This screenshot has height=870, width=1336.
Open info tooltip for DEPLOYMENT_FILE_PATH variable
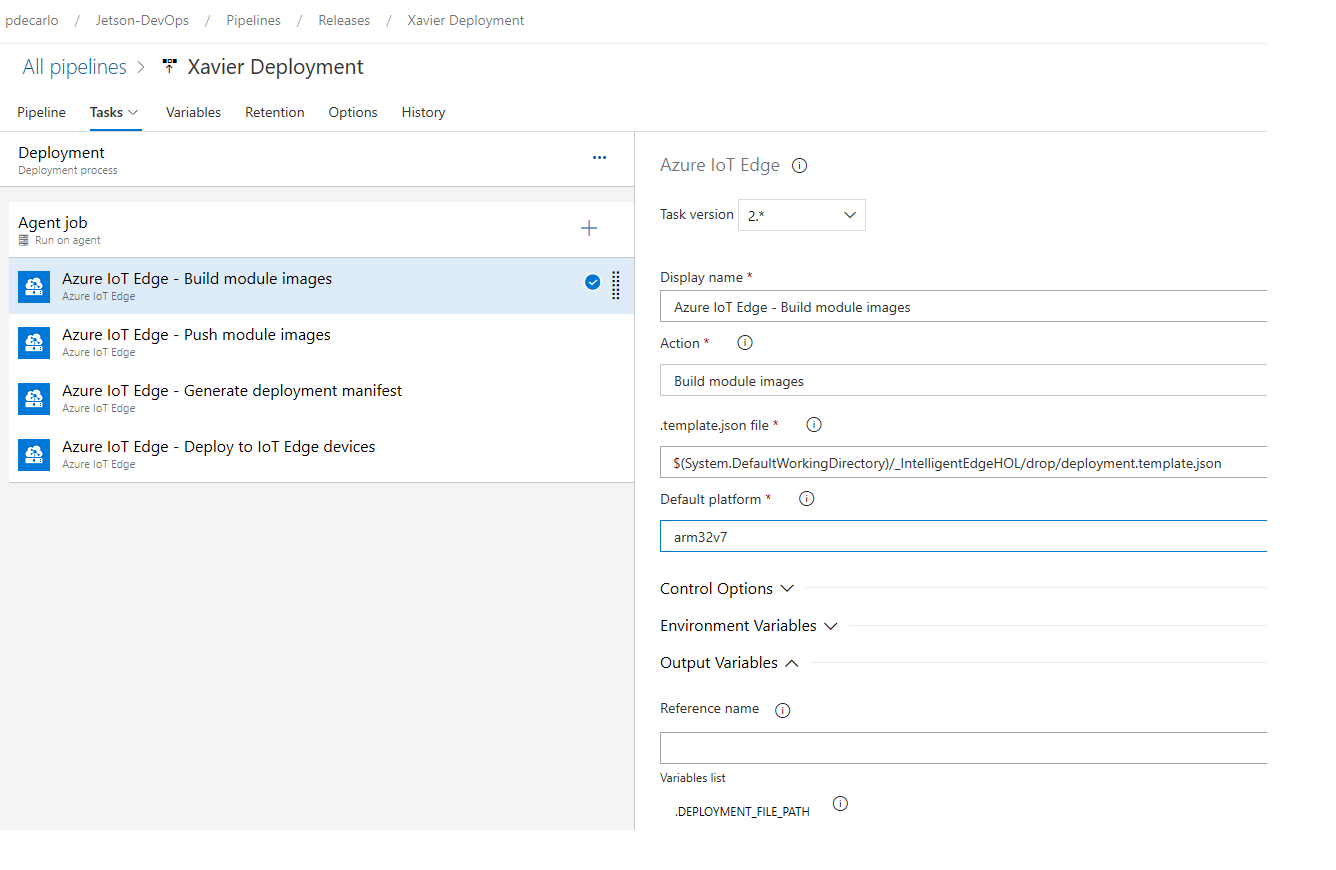pos(840,803)
